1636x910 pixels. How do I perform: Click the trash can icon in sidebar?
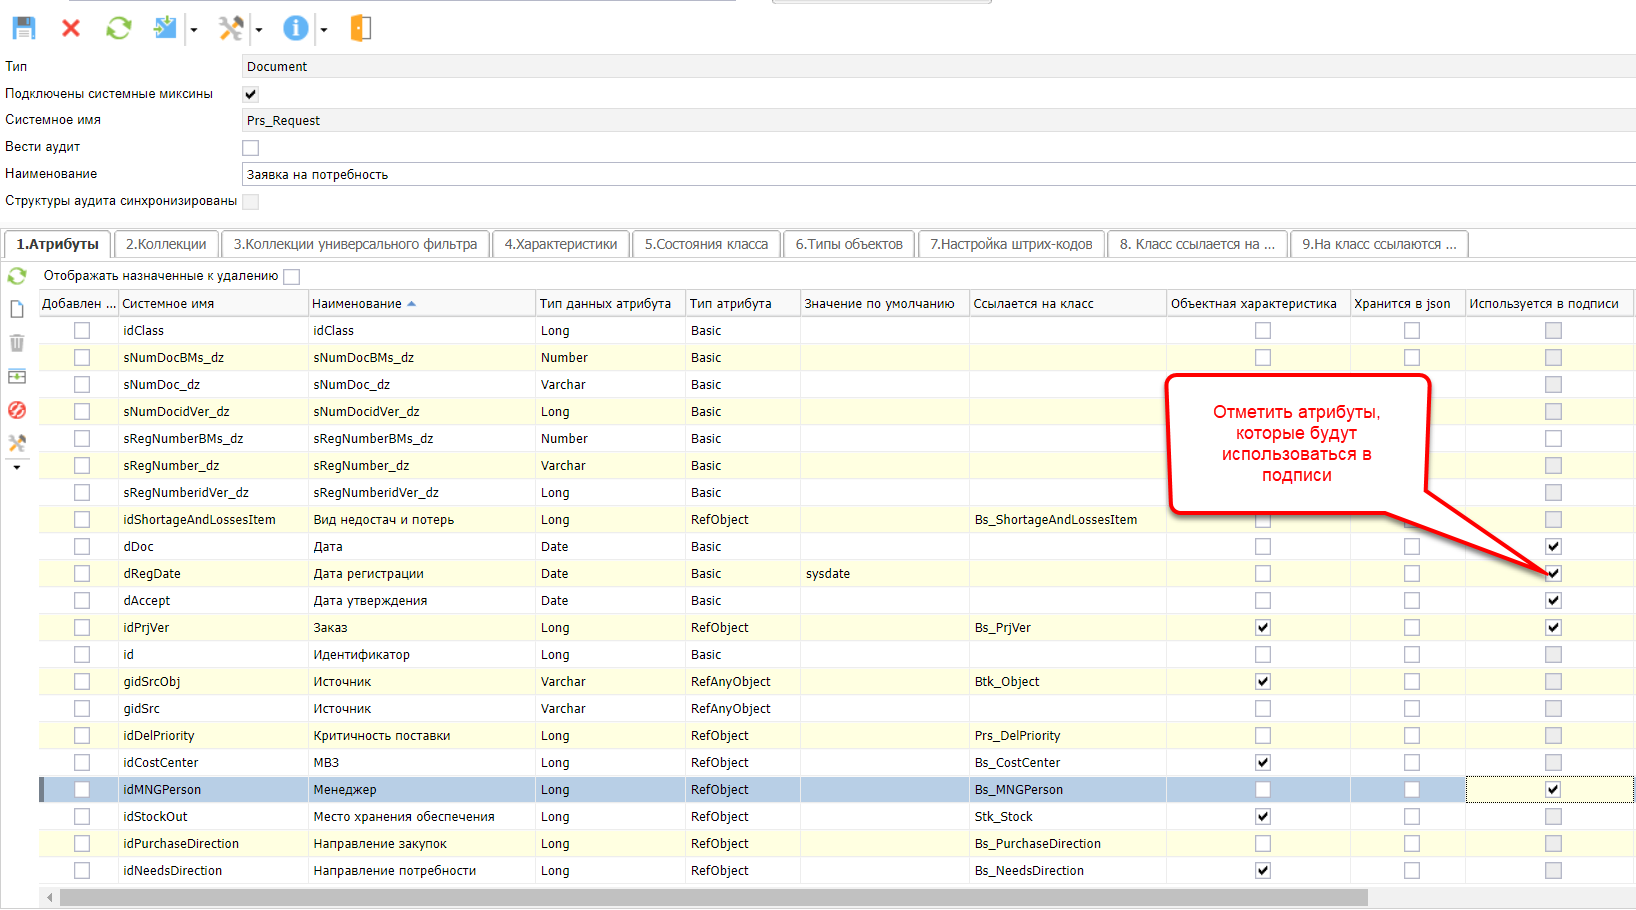[x=17, y=343]
